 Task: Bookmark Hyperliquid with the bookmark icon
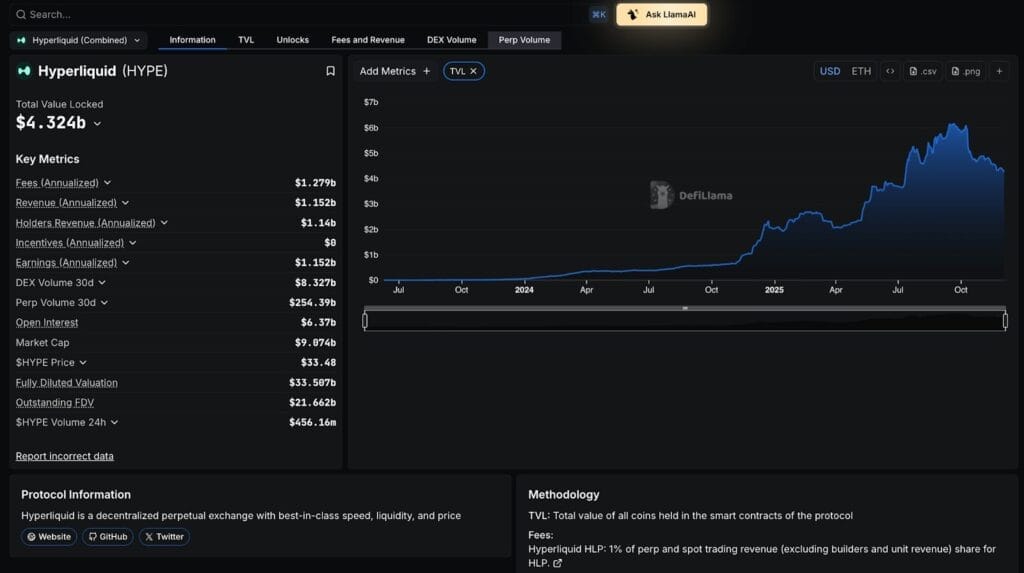(330, 71)
